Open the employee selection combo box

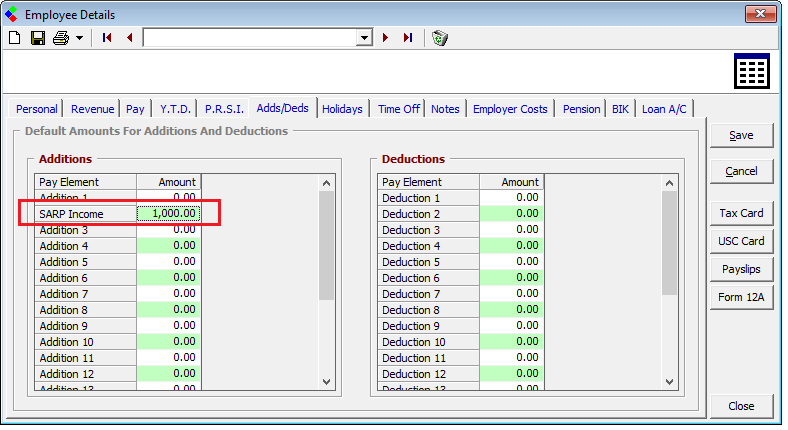364,38
